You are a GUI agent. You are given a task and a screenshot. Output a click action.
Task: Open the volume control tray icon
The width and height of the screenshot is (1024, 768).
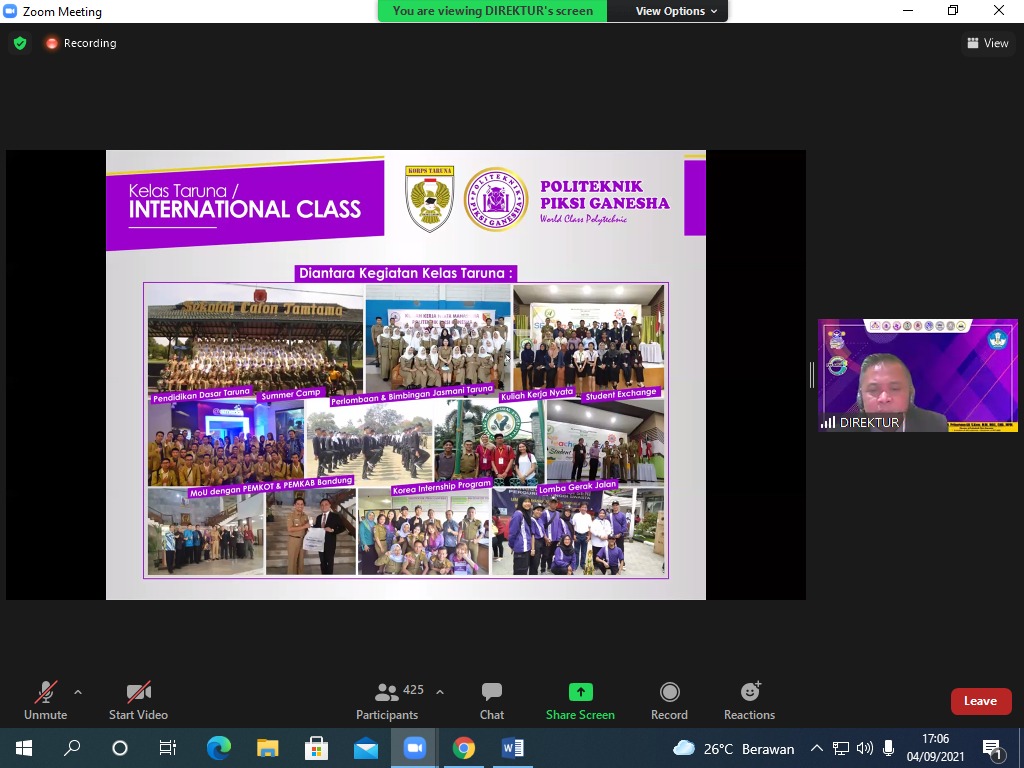click(865, 748)
